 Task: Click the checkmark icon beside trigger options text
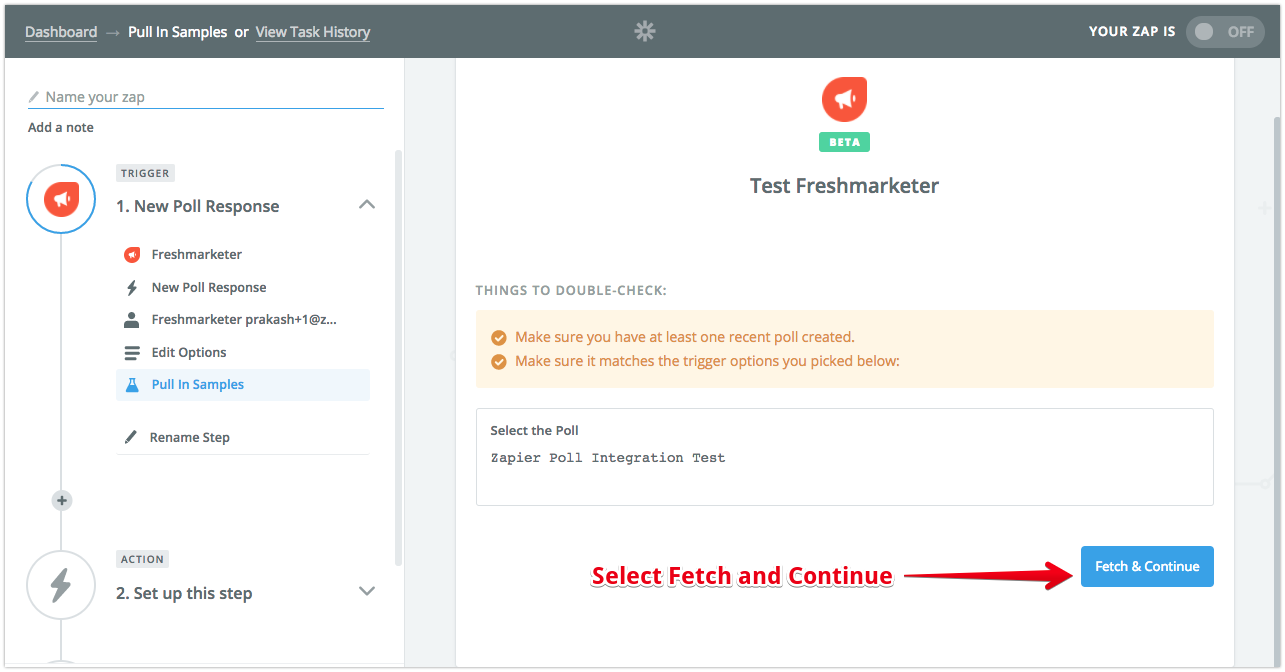pos(499,362)
